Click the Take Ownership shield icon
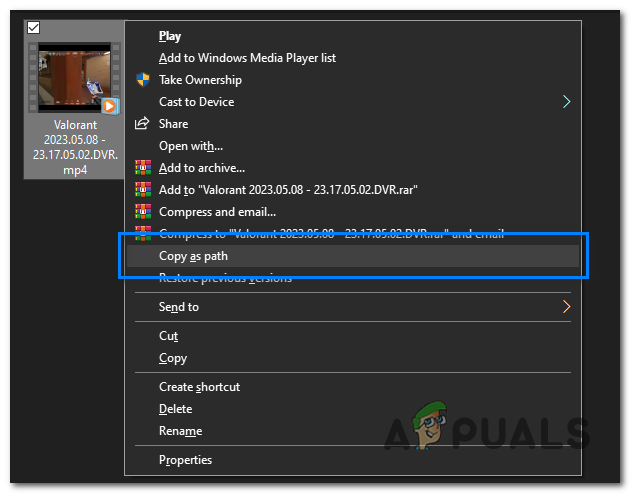The image size is (631, 494). [143, 80]
